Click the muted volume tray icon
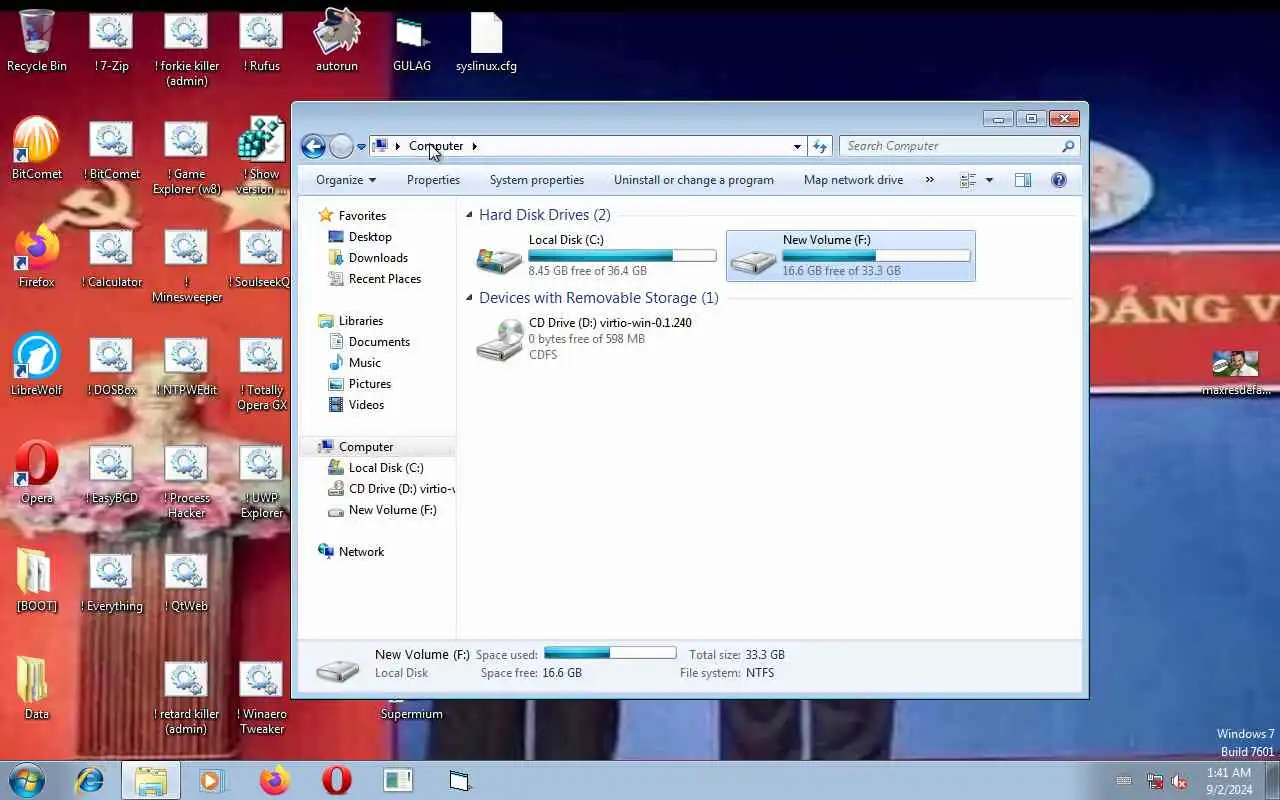This screenshot has width=1280, height=800. (1179, 781)
